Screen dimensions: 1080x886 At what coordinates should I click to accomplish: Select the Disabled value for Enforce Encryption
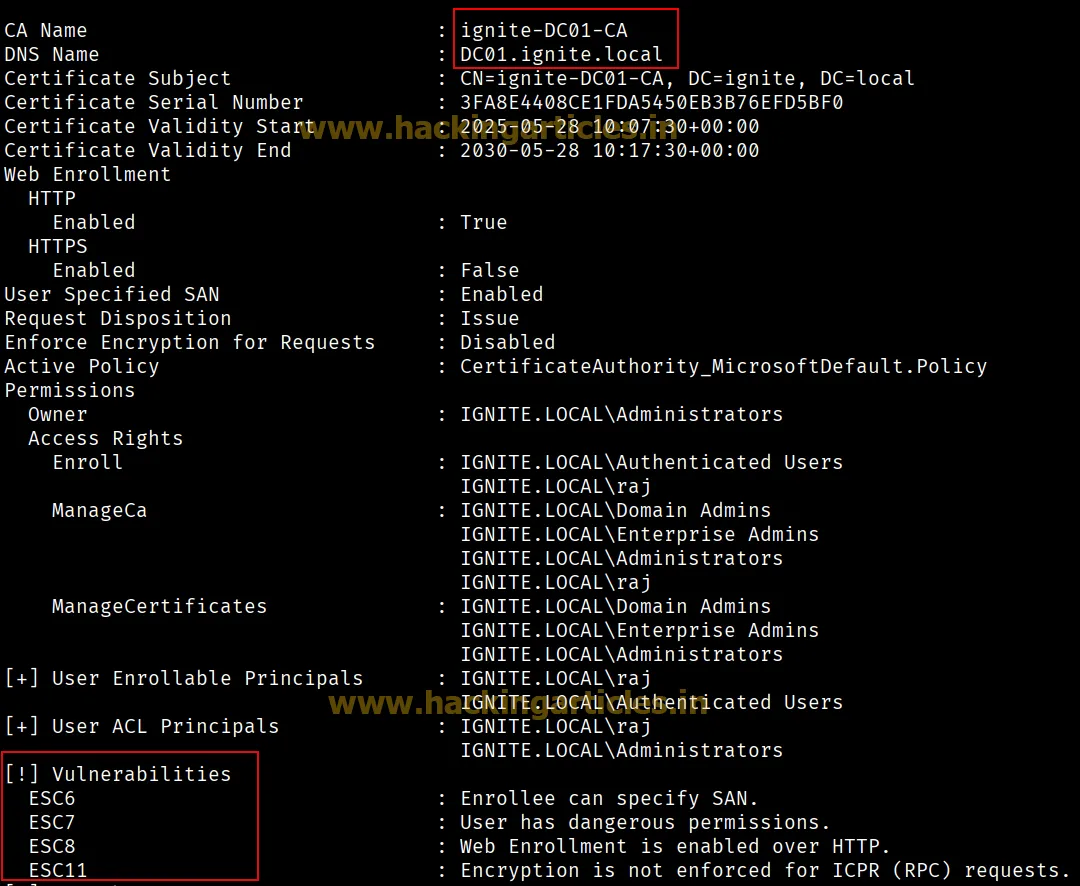point(507,342)
